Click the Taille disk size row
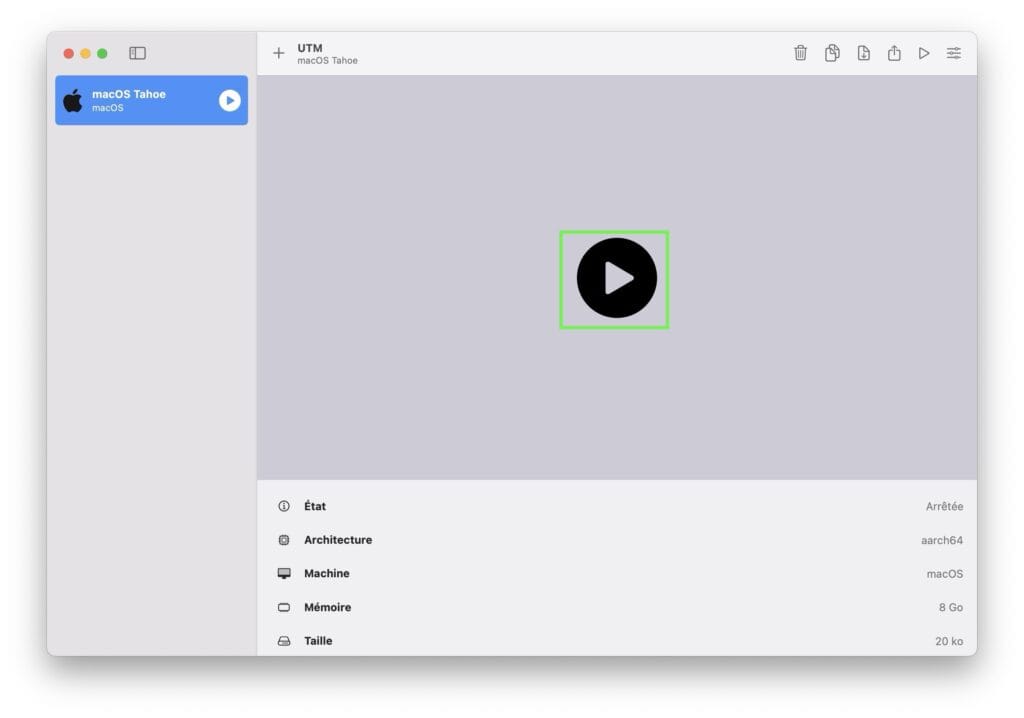 point(617,641)
